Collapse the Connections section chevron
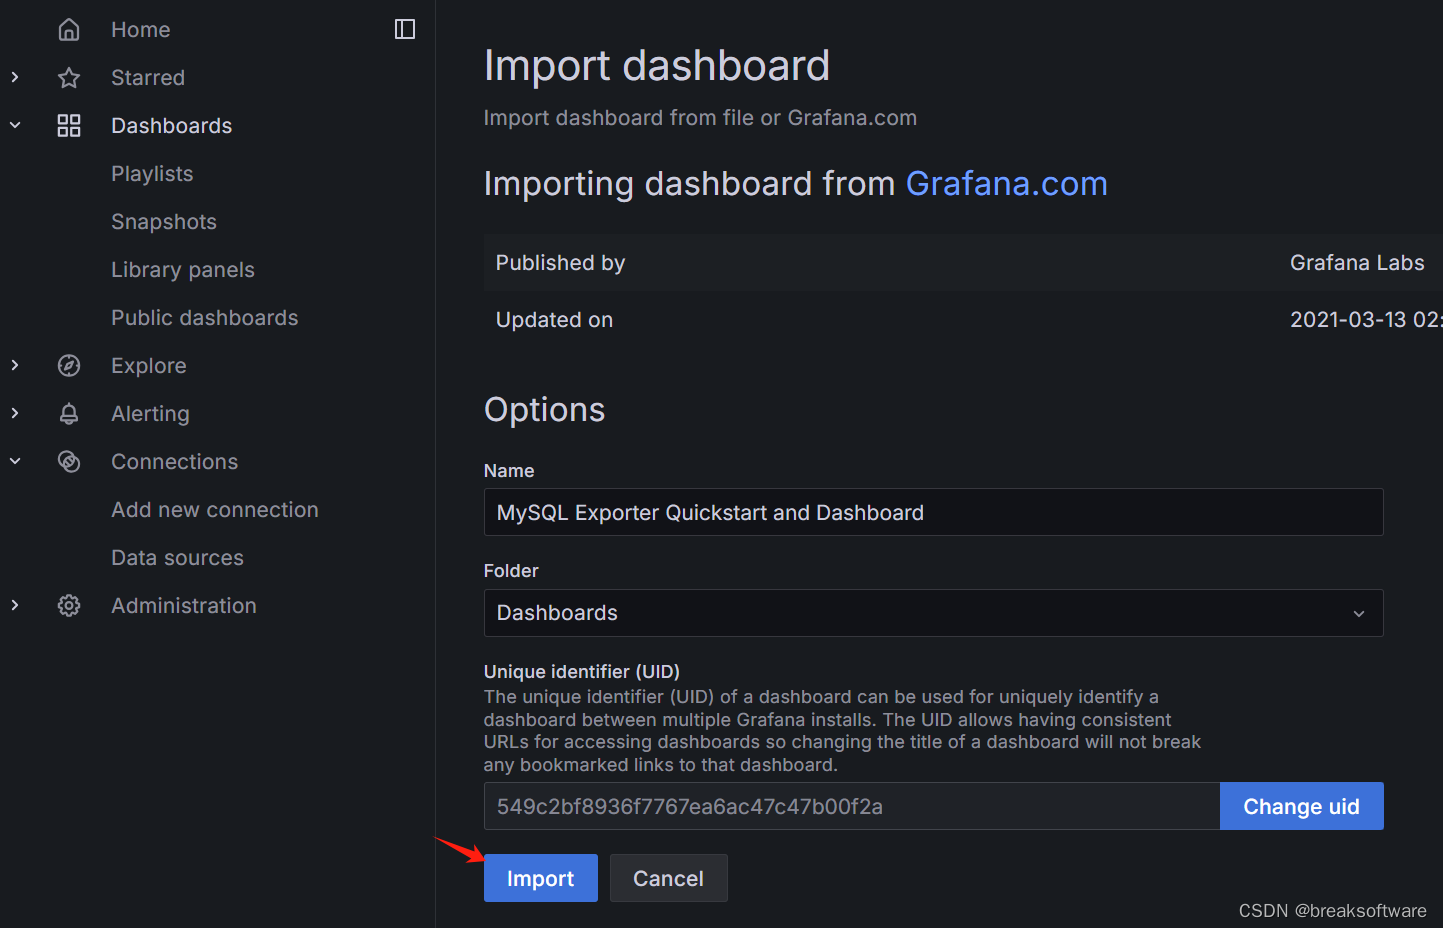1443x928 pixels. pyautogui.click(x=15, y=461)
